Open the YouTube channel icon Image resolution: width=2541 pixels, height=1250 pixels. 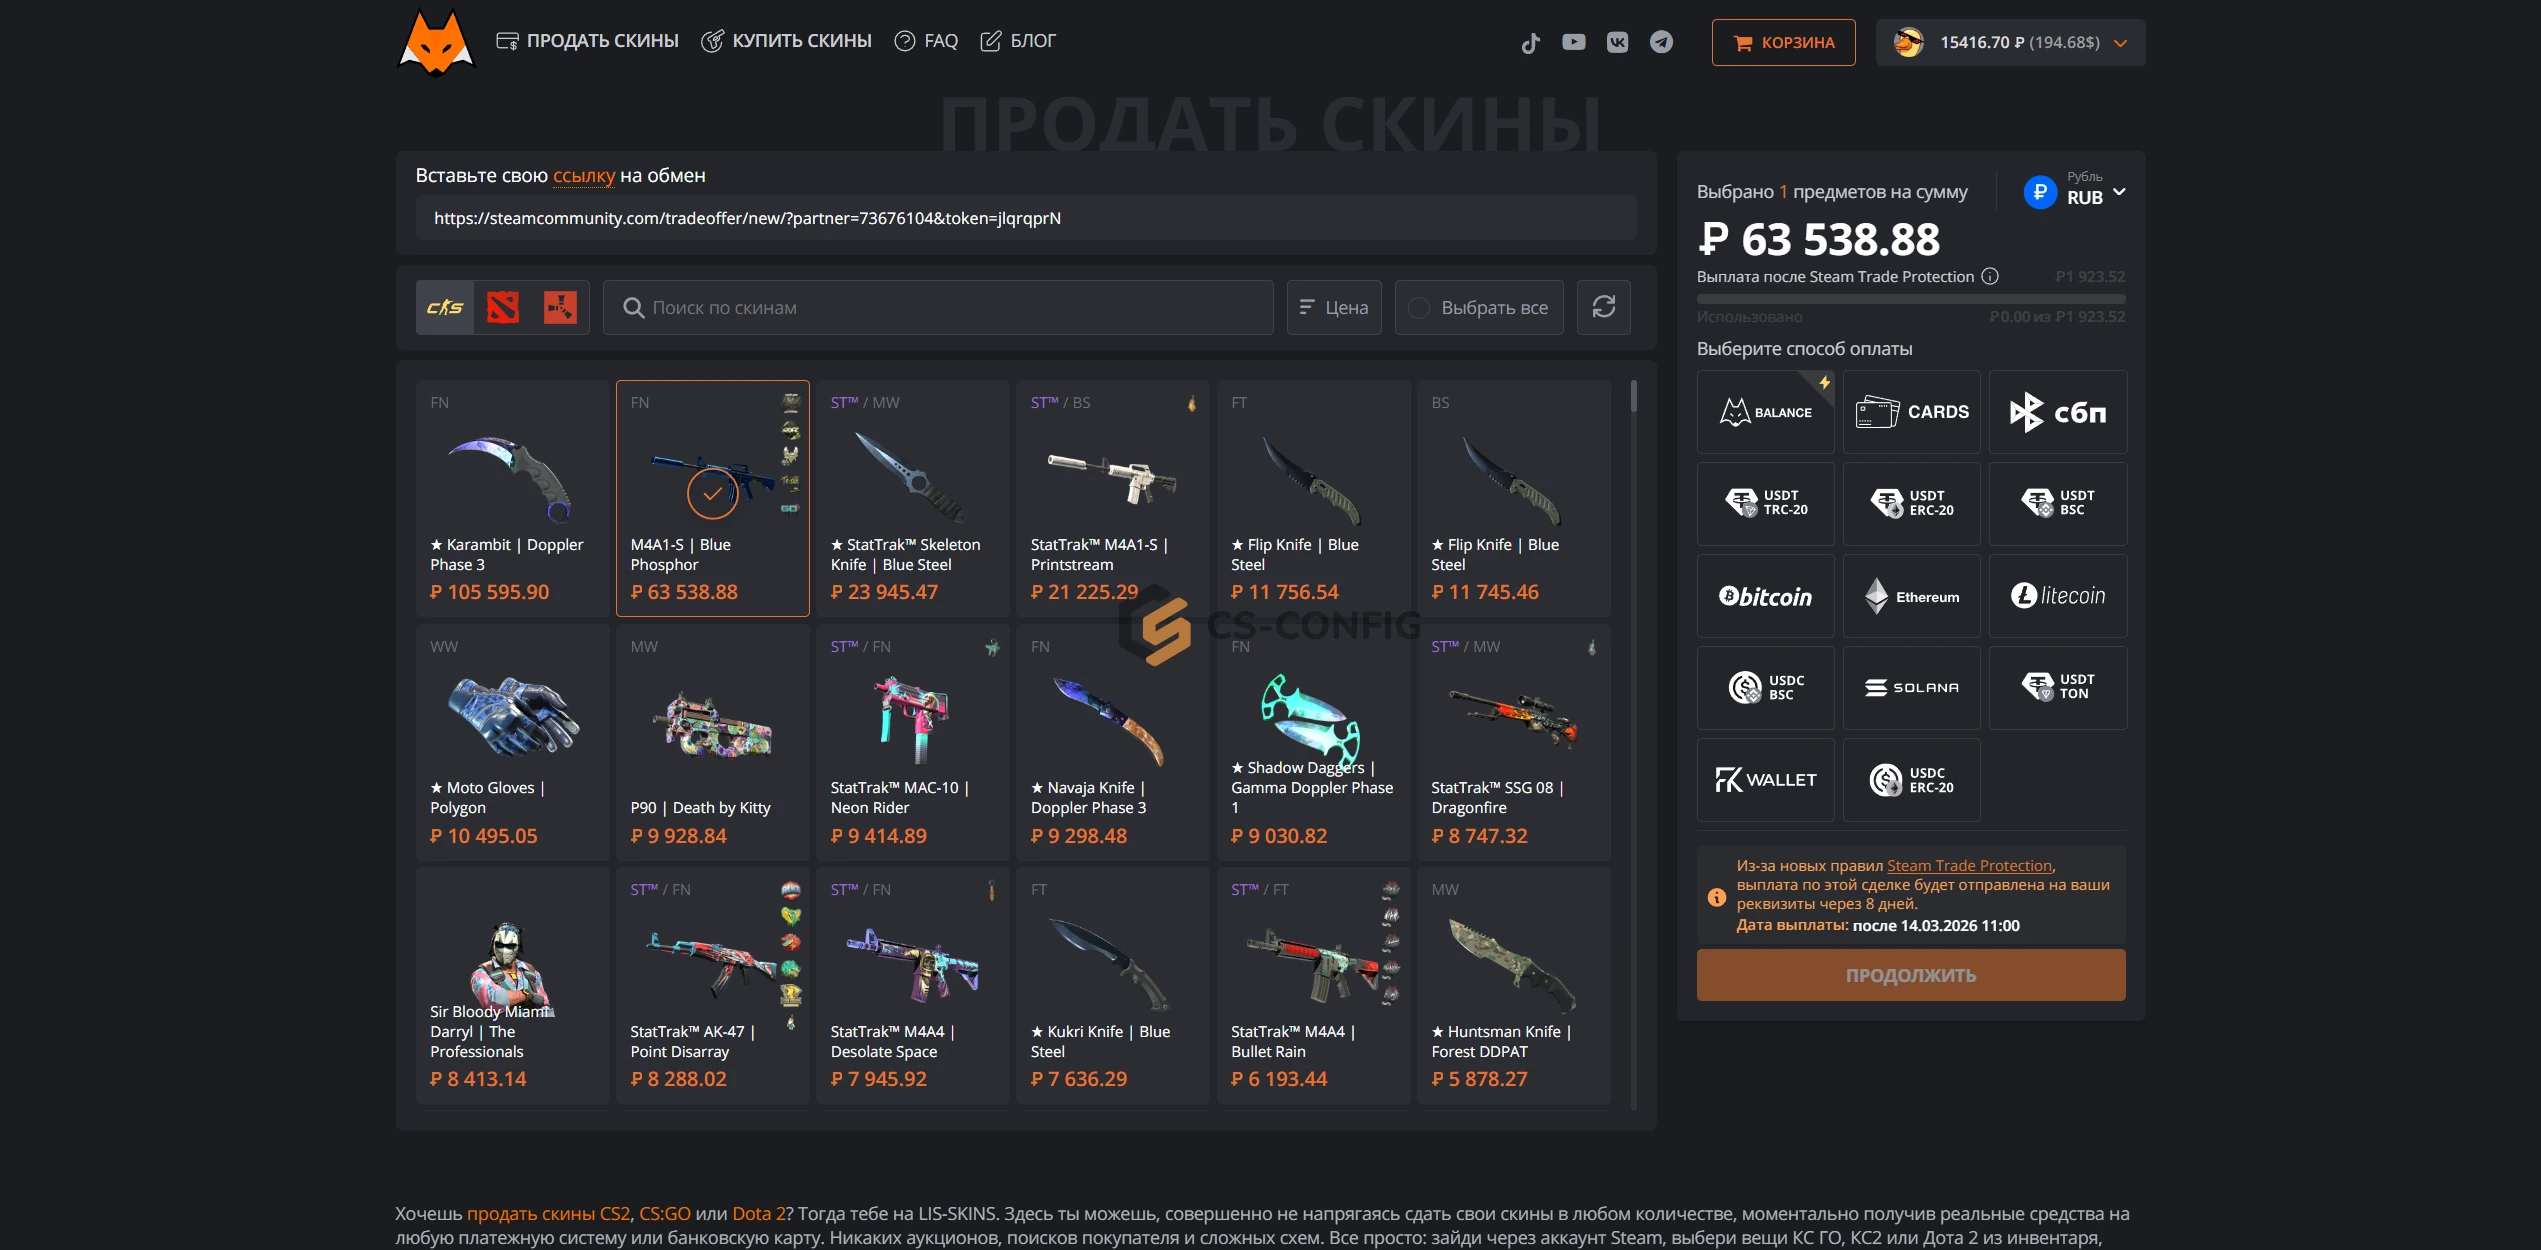[1574, 42]
